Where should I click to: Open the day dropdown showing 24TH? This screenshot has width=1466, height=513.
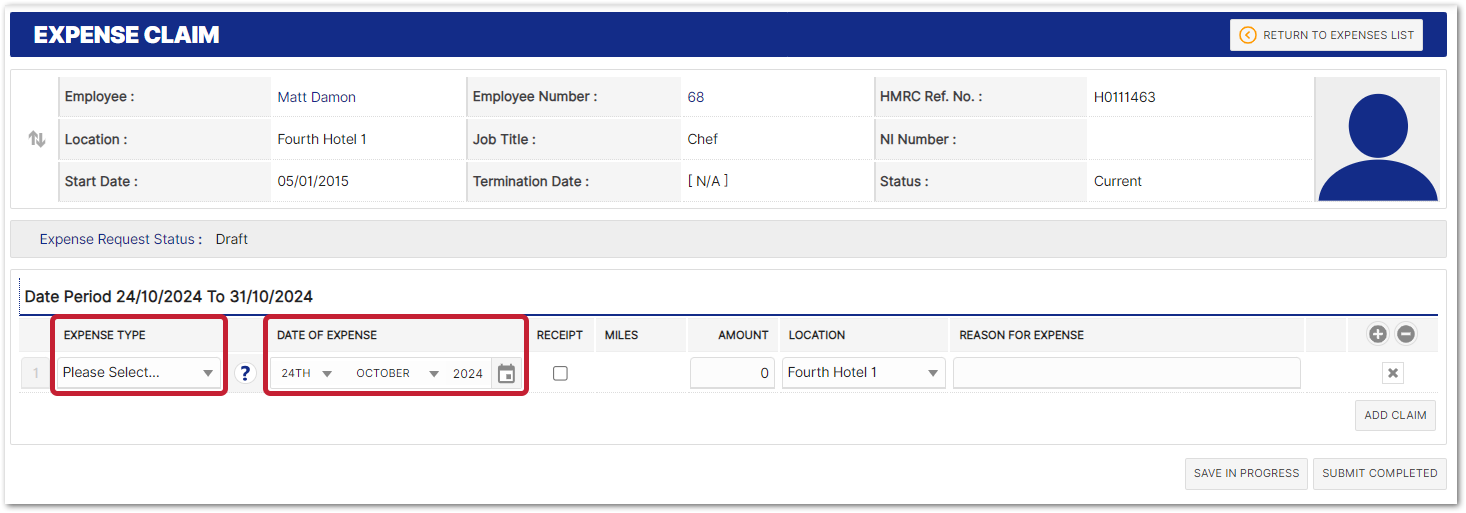click(306, 373)
